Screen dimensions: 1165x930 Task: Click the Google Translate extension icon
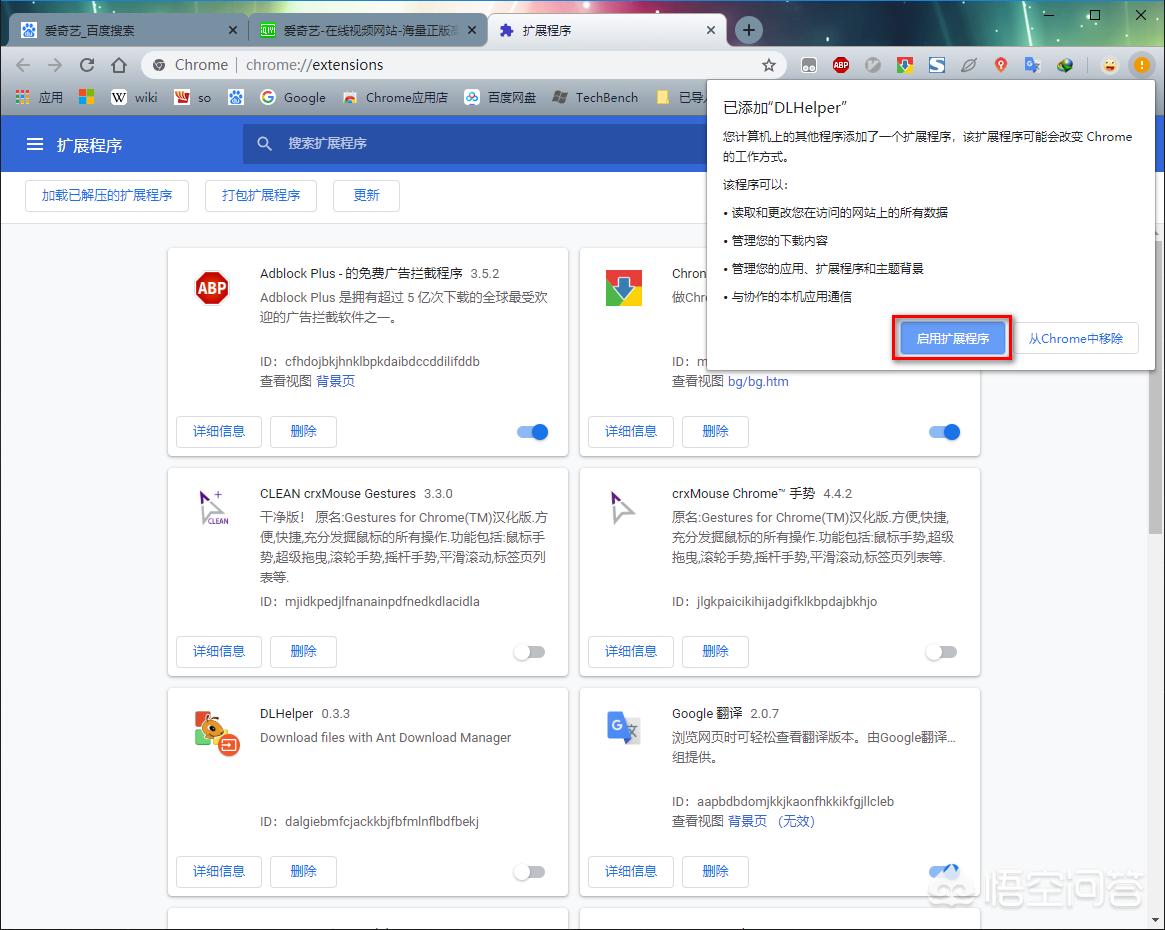[1033, 64]
